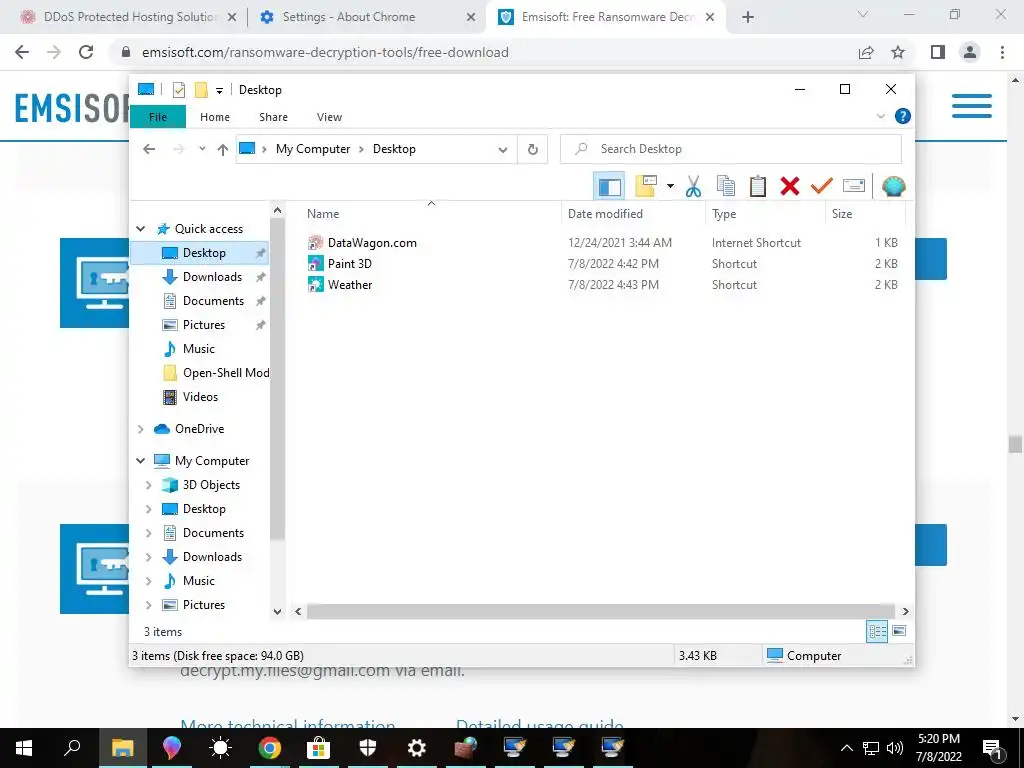Click the navigation pane scroll down arrow

[278, 612]
